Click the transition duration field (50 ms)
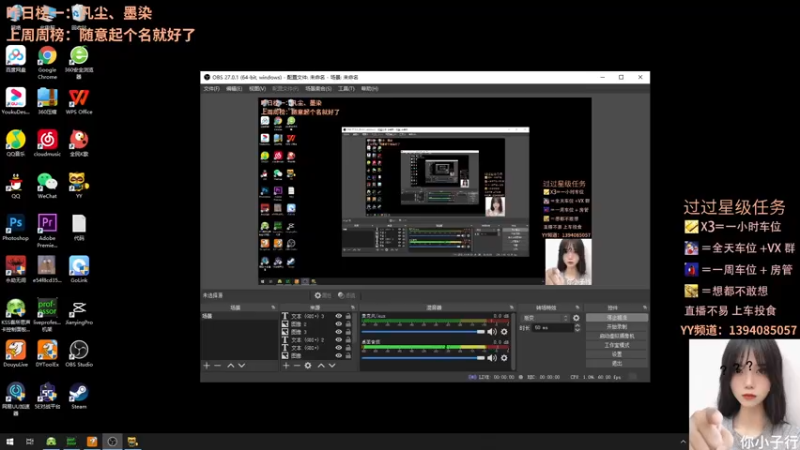This screenshot has height=450, width=800. pos(552,328)
